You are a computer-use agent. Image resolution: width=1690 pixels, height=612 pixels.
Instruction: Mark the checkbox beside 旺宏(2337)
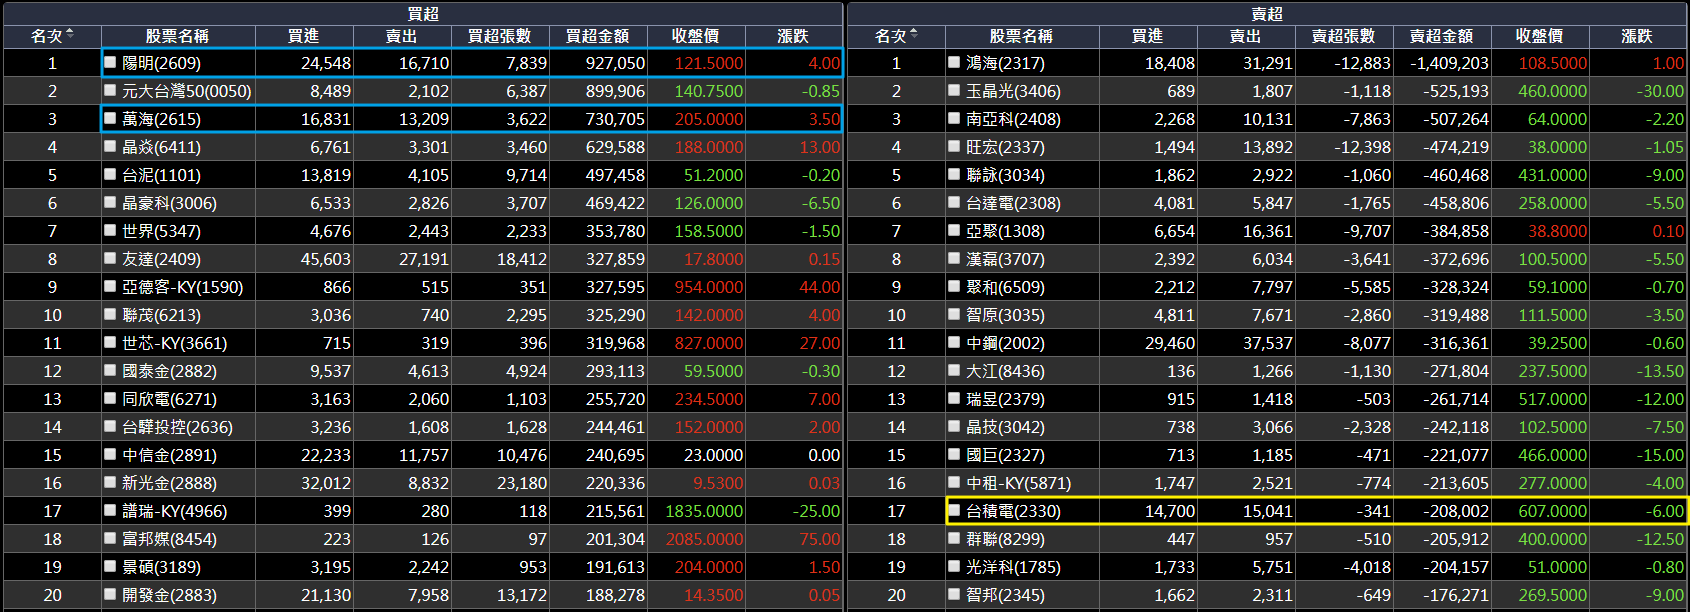[954, 146]
